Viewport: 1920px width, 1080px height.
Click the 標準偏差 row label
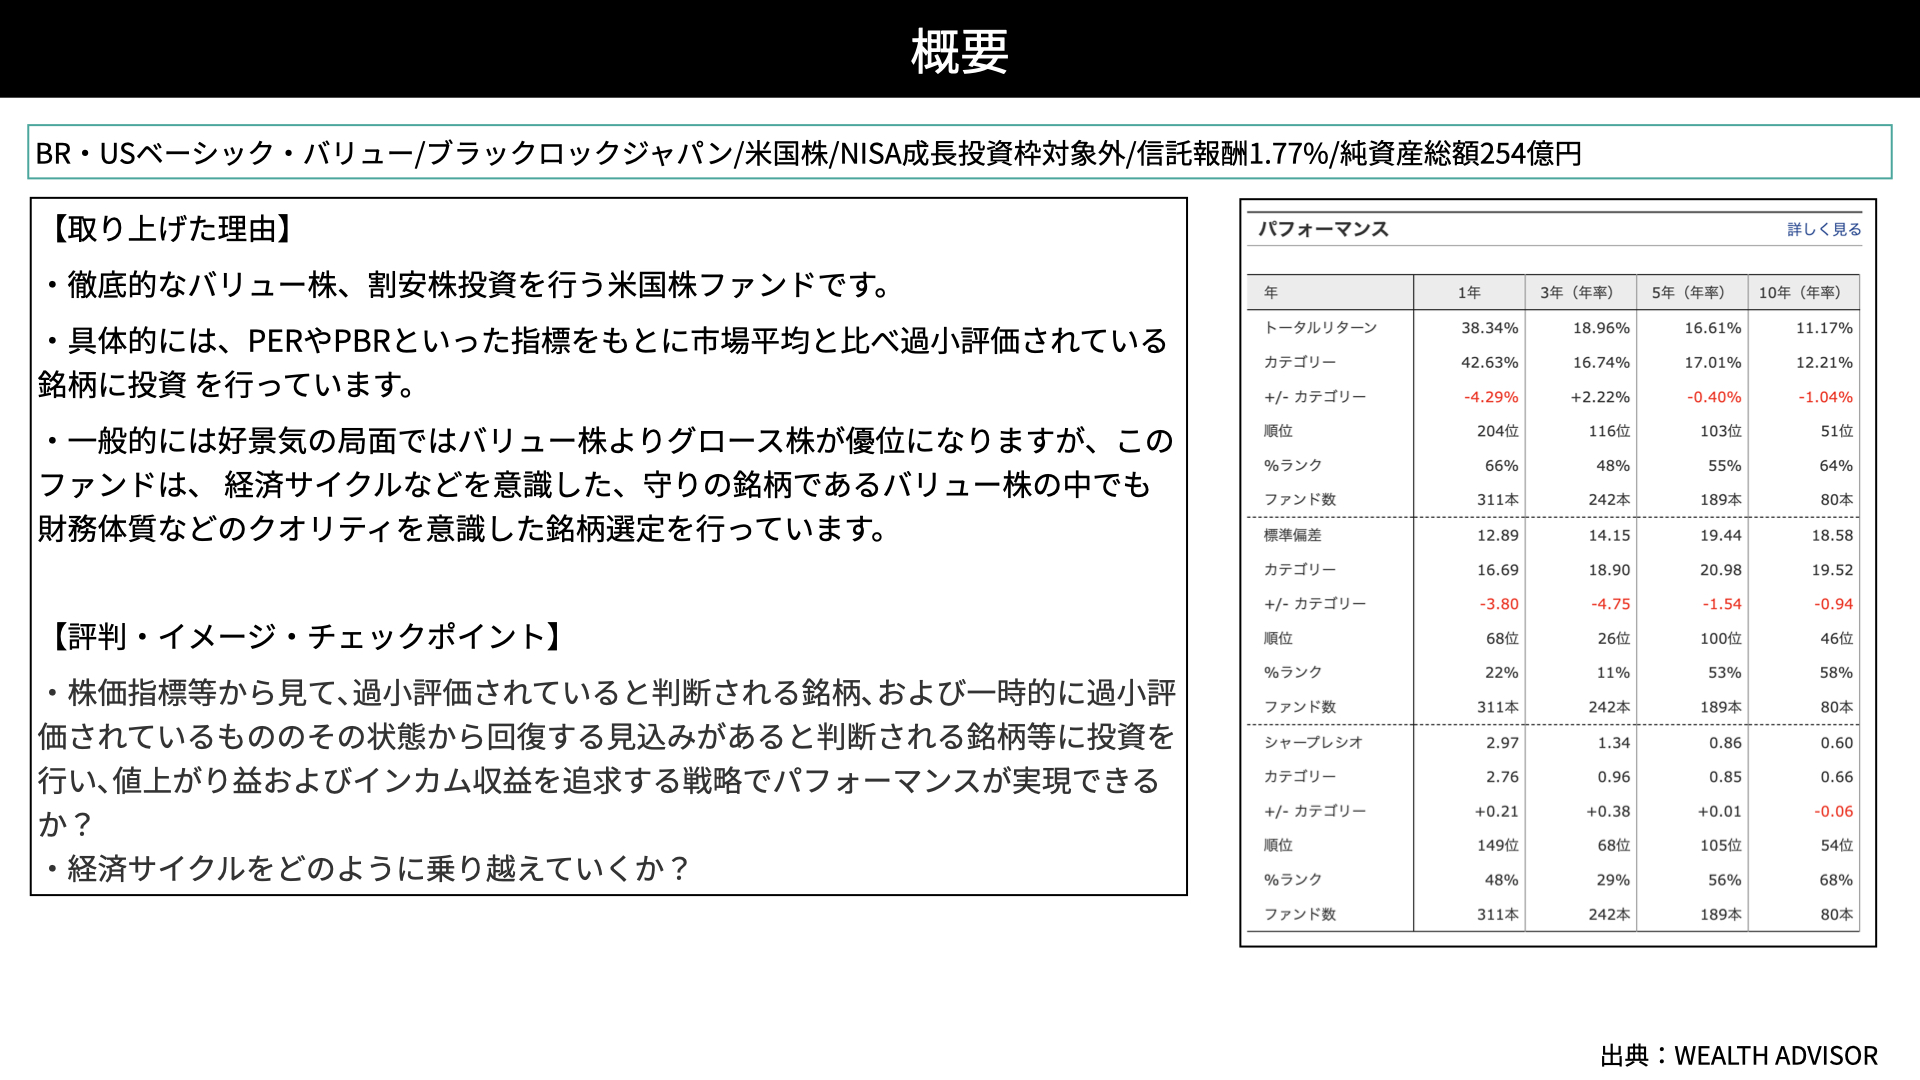tap(1292, 535)
